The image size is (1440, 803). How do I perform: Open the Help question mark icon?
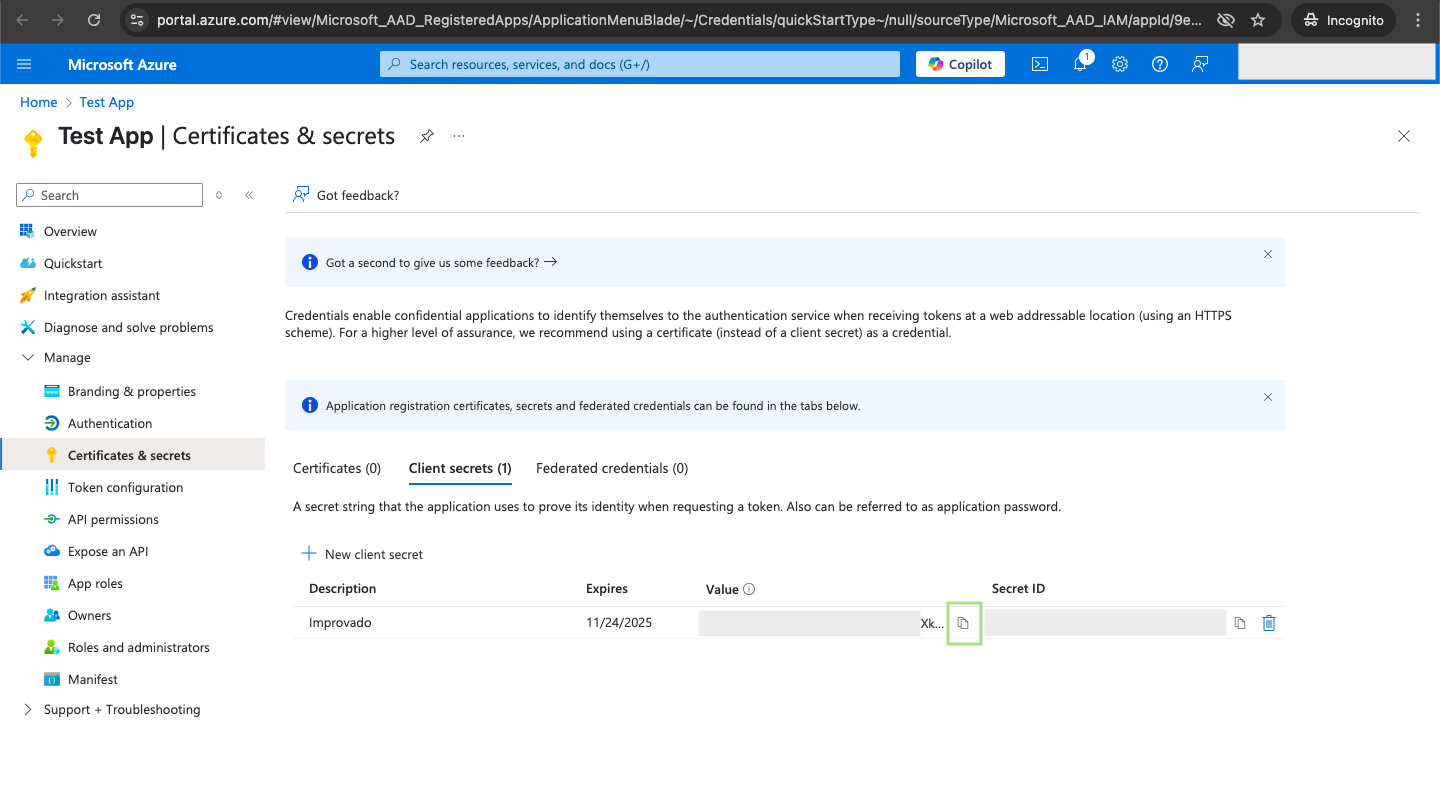[x=1160, y=64]
